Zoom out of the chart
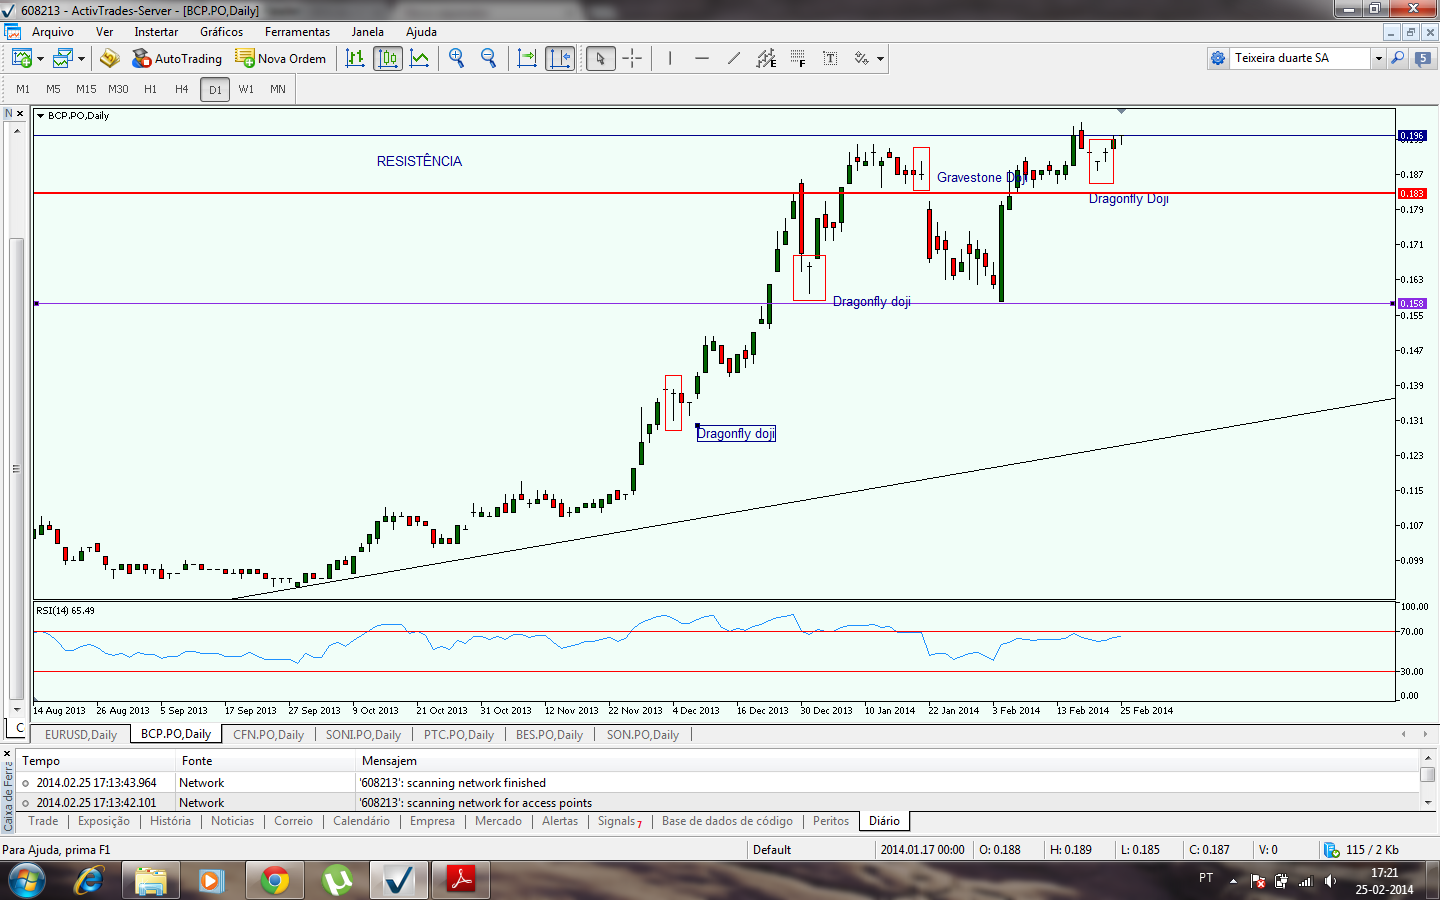1440x900 pixels. (x=489, y=59)
